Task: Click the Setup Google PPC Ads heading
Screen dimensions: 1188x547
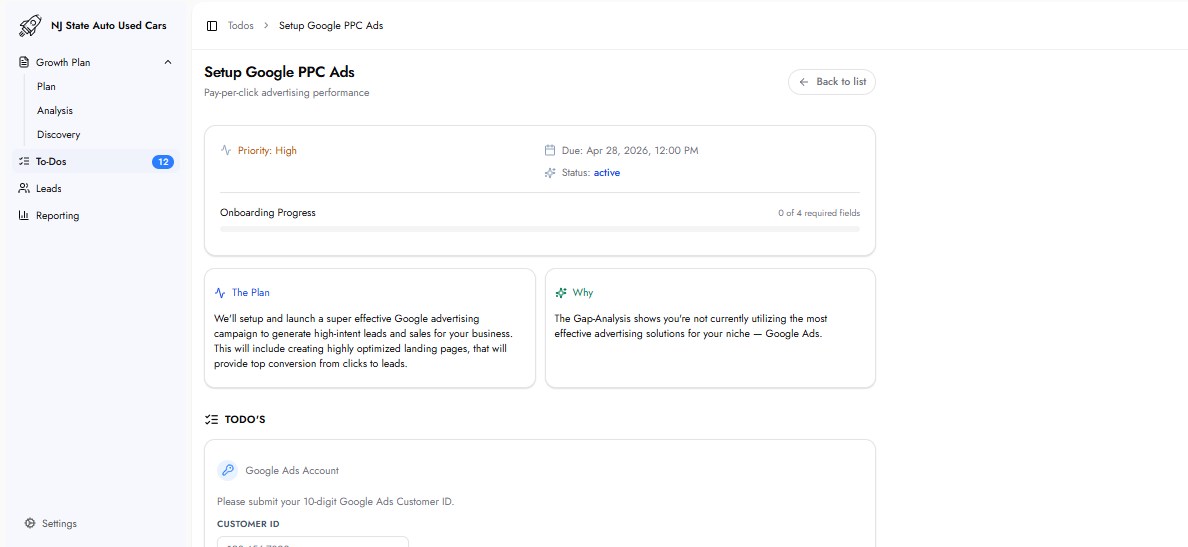Action: click(280, 72)
